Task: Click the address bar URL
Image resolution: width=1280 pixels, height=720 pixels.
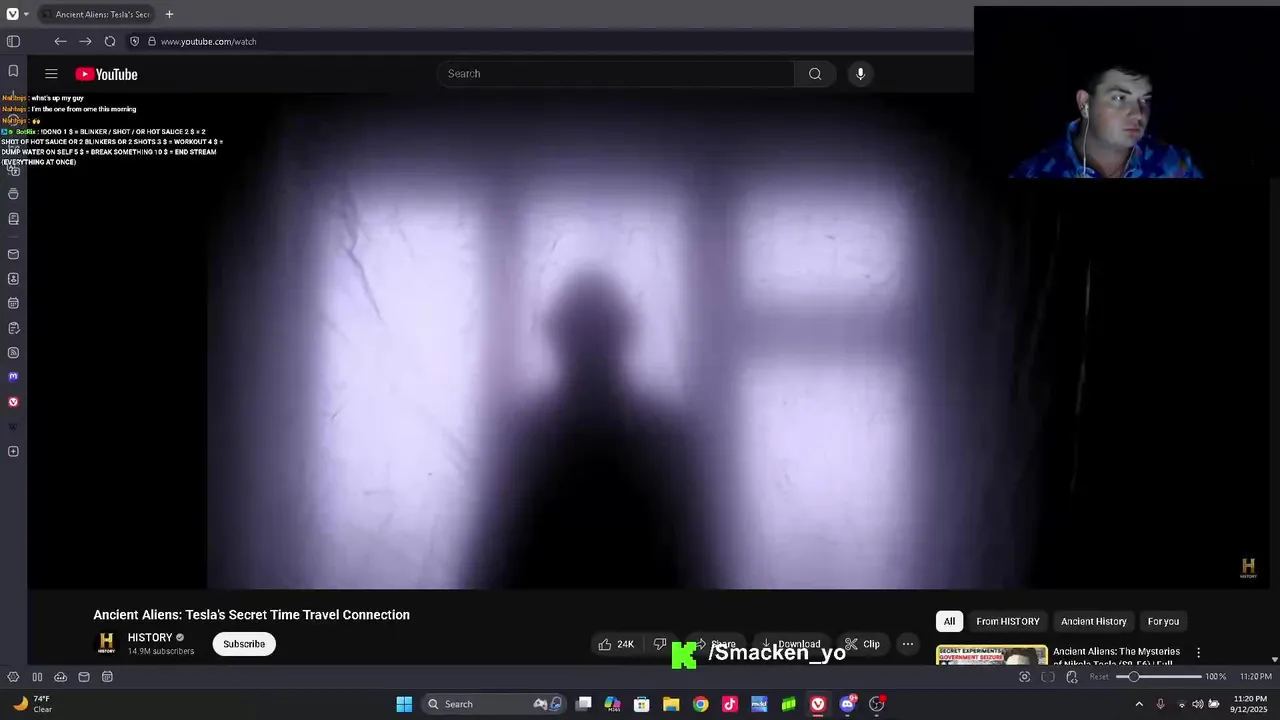Action: tap(209, 41)
